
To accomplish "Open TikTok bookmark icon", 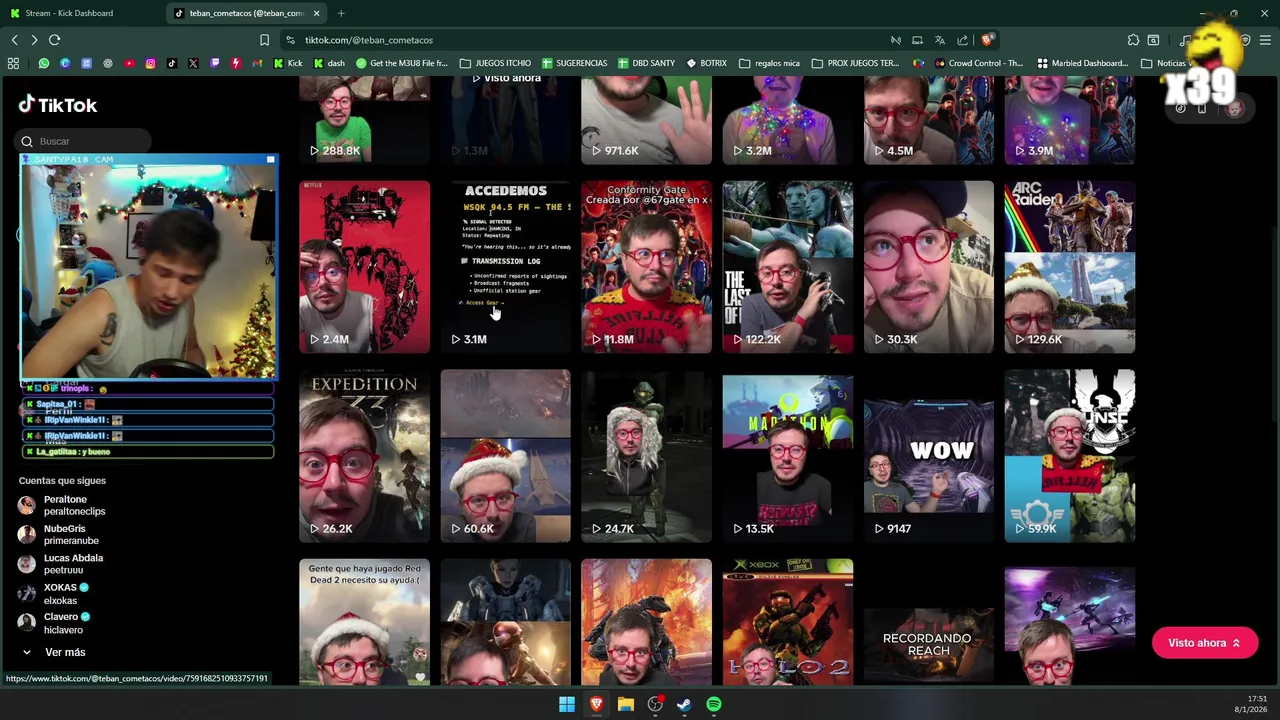I will [172, 63].
